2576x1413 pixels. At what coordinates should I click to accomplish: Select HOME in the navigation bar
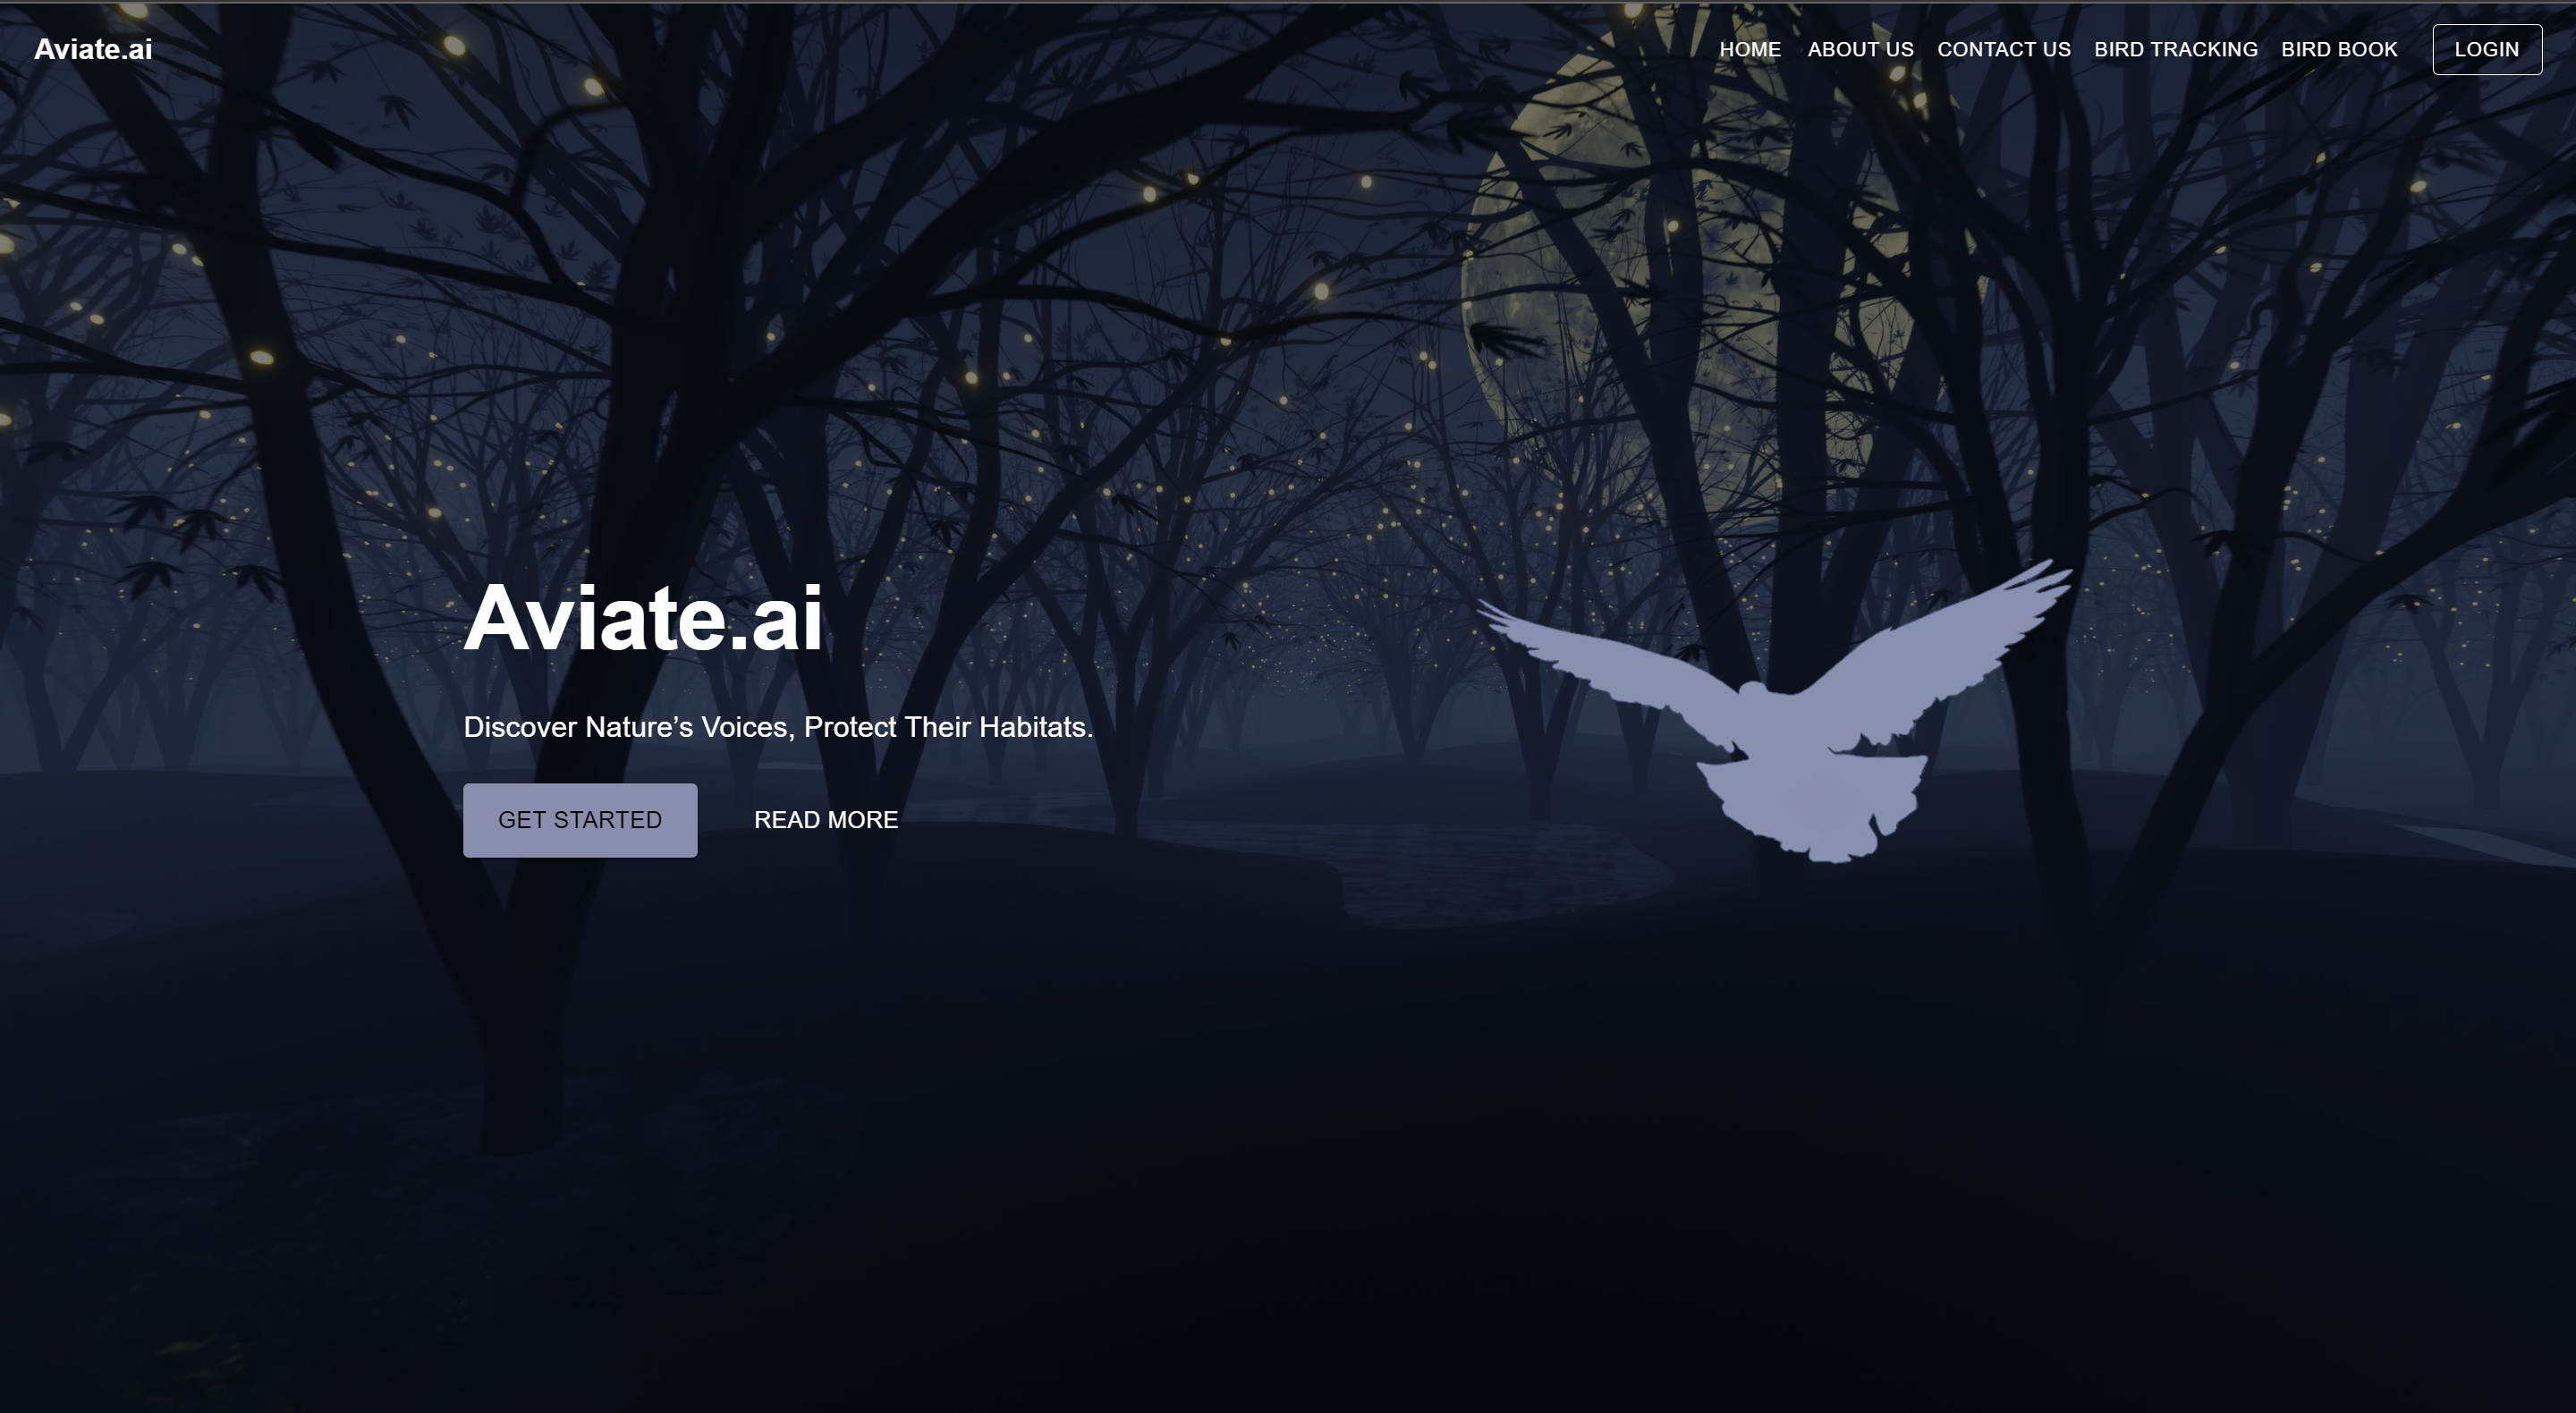1750,49
